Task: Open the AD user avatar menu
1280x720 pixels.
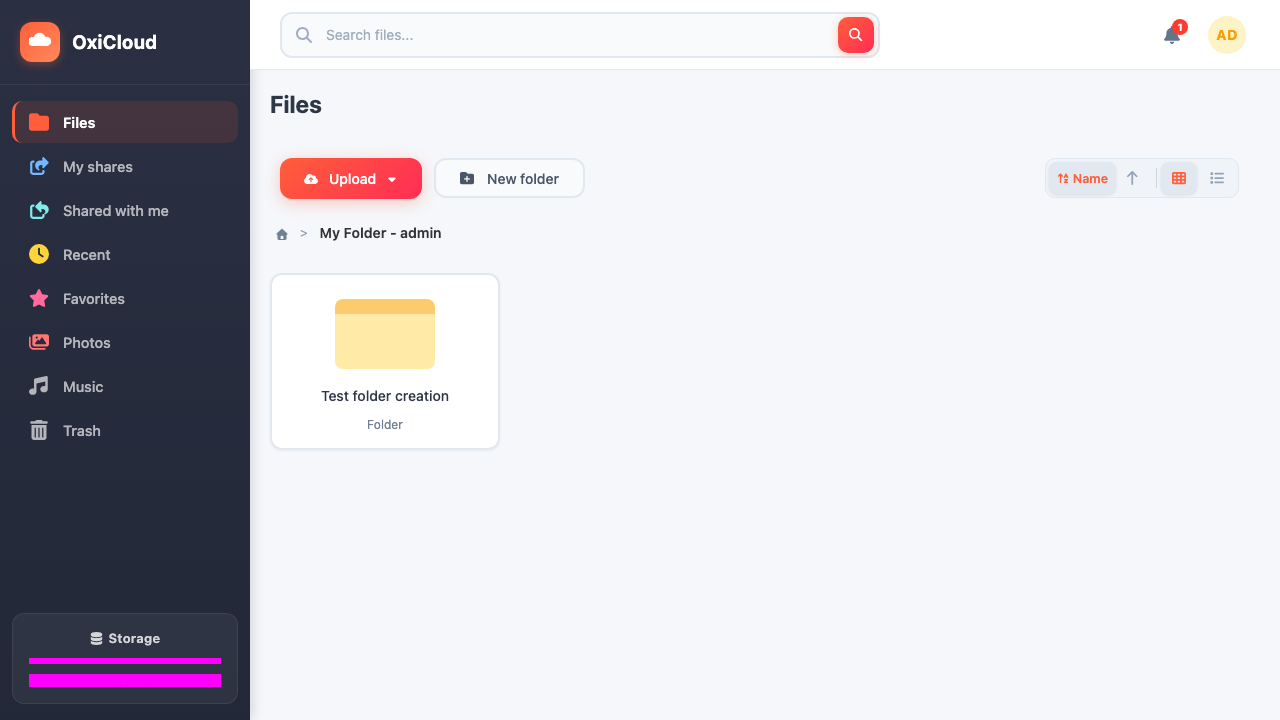Action: coord(1227,35)
